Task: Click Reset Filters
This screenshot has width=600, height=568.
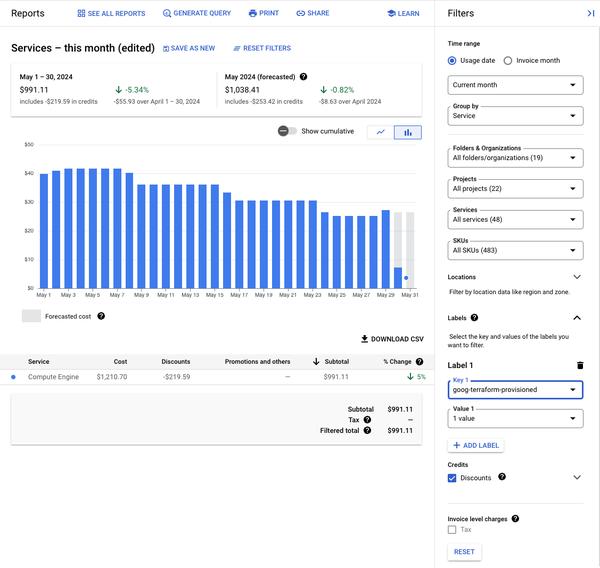Action: (x=262, y=48)
